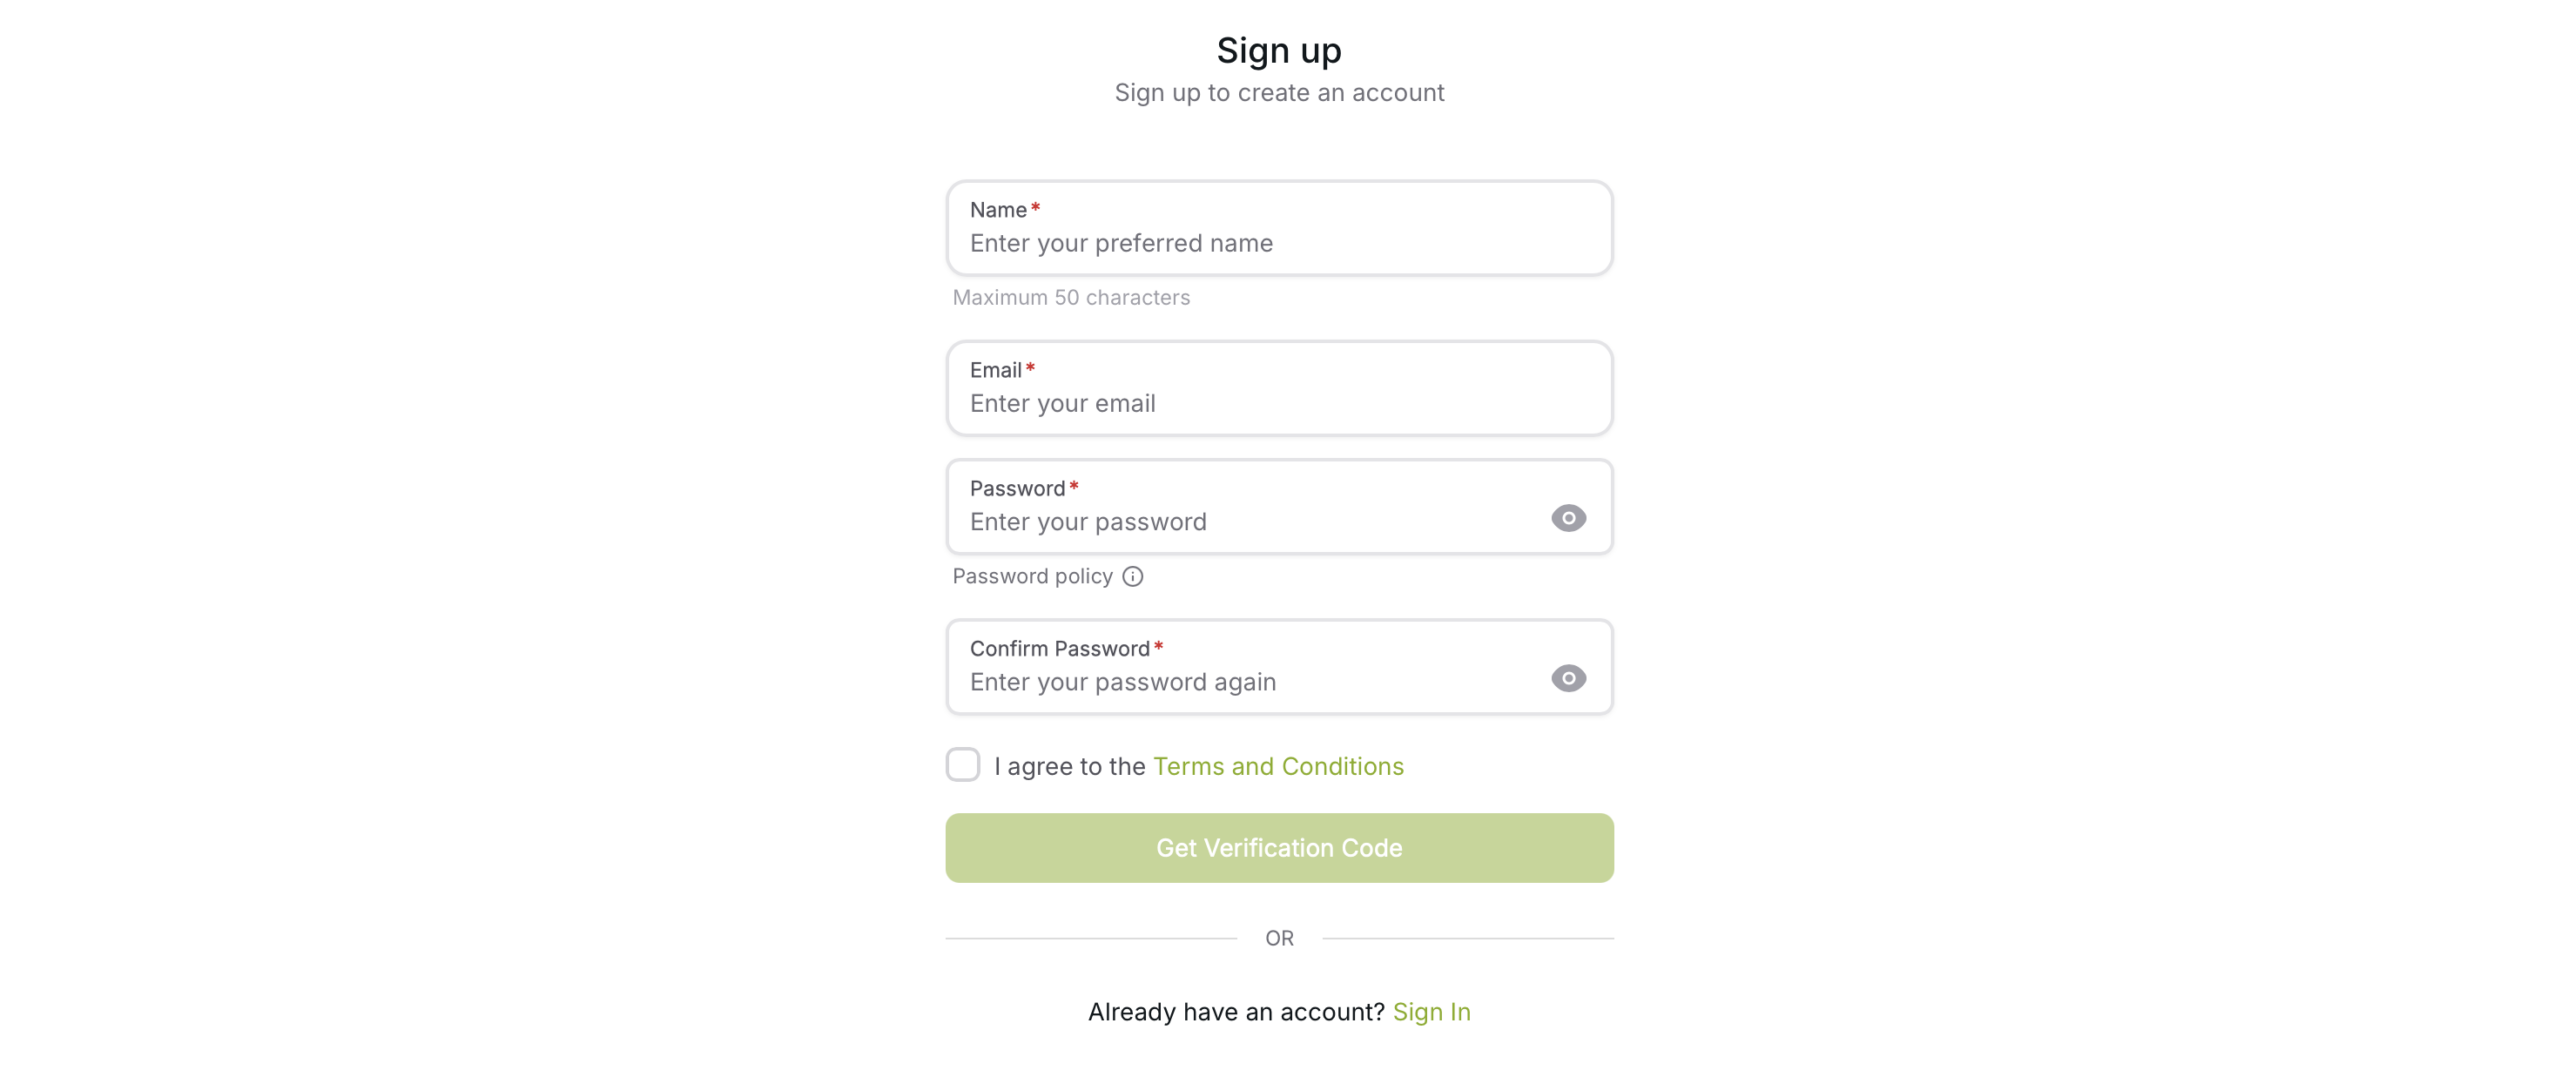Go to the Sign In link
The height and width of the screenshot is (1077, 2560).
[x=1430, y=1012]
